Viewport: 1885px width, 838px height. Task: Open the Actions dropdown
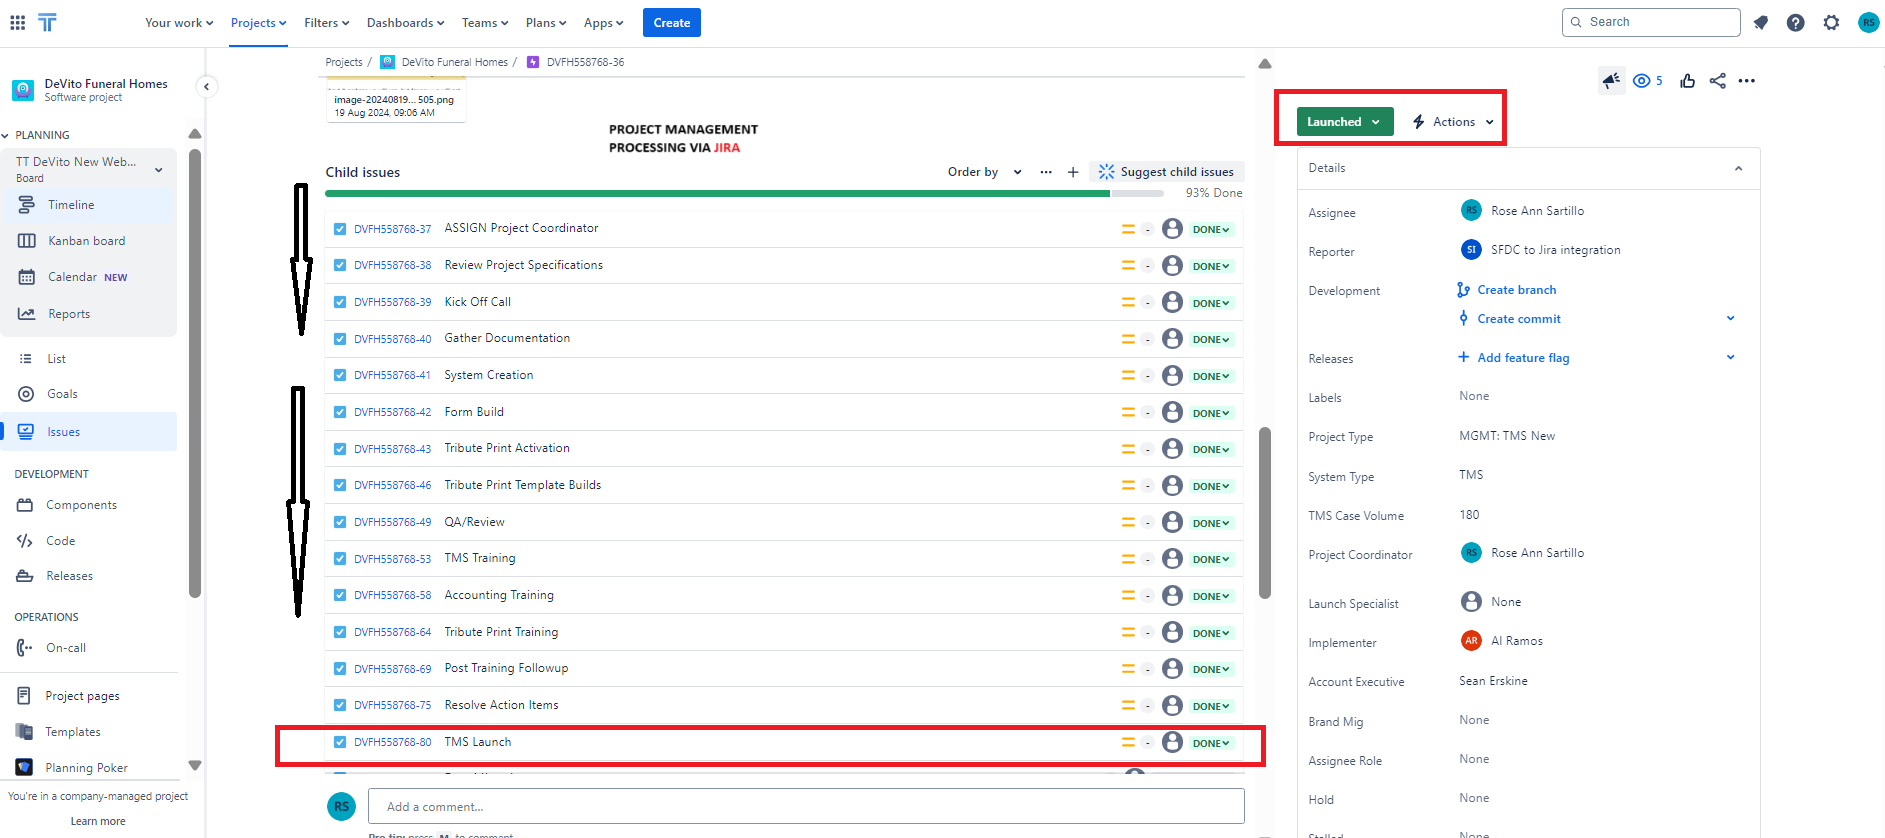(x=1453, y=122)
